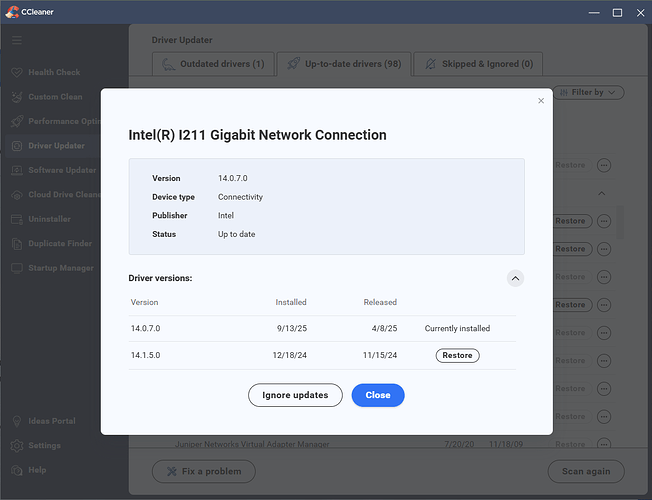This screenshot has width=652, height=500.
Task: Open more options in Juniper Networks row
Action: (x=604, y=443)
